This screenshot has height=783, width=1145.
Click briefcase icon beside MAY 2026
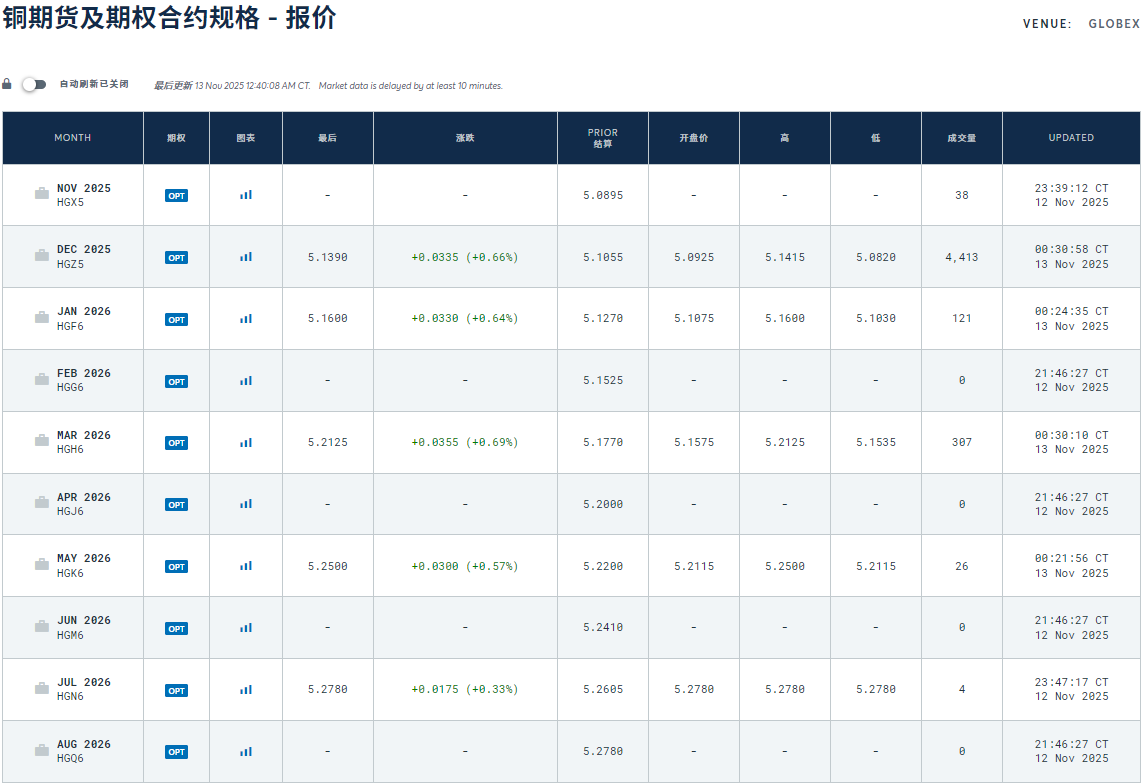pyautogui.click(x=42, y=565)
